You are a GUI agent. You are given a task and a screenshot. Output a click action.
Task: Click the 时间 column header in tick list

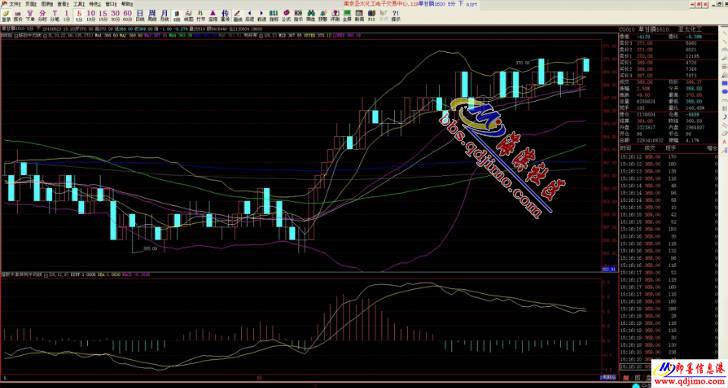625,148
